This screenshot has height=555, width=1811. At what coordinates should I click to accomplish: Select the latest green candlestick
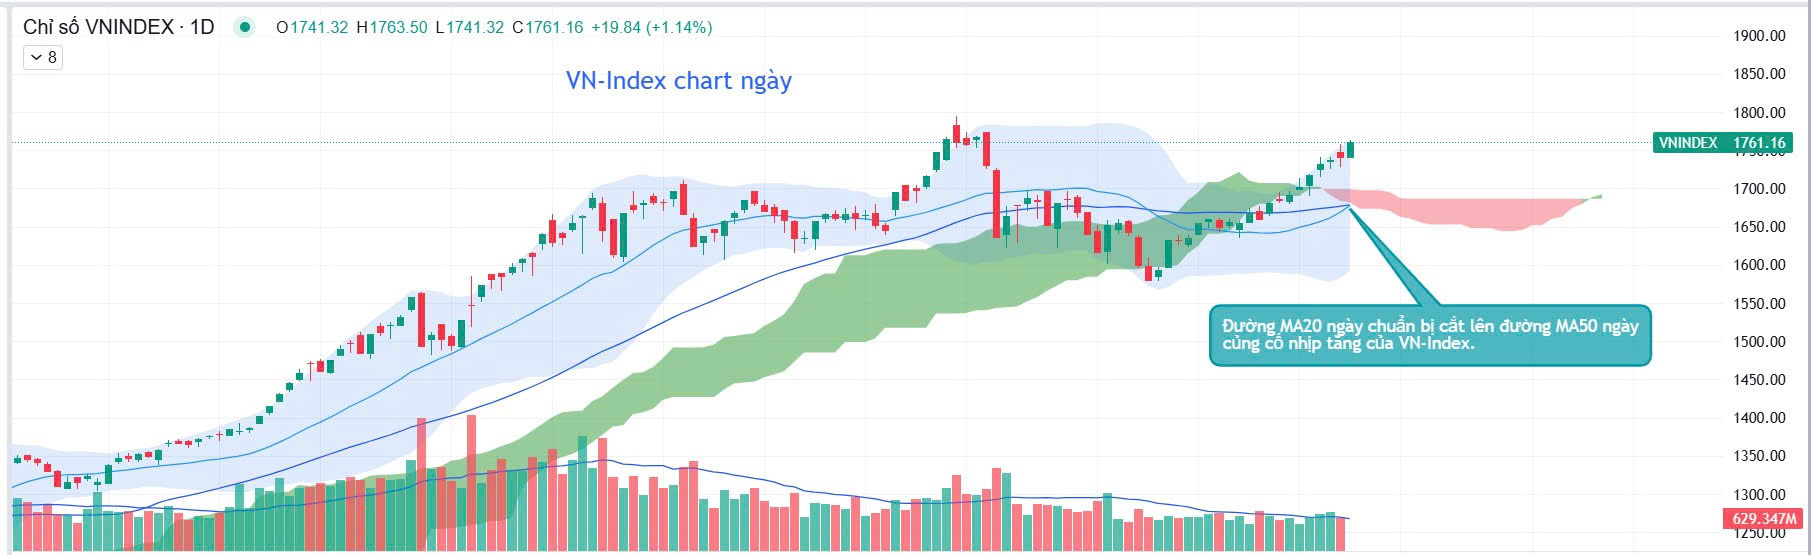click(1350, 149)
